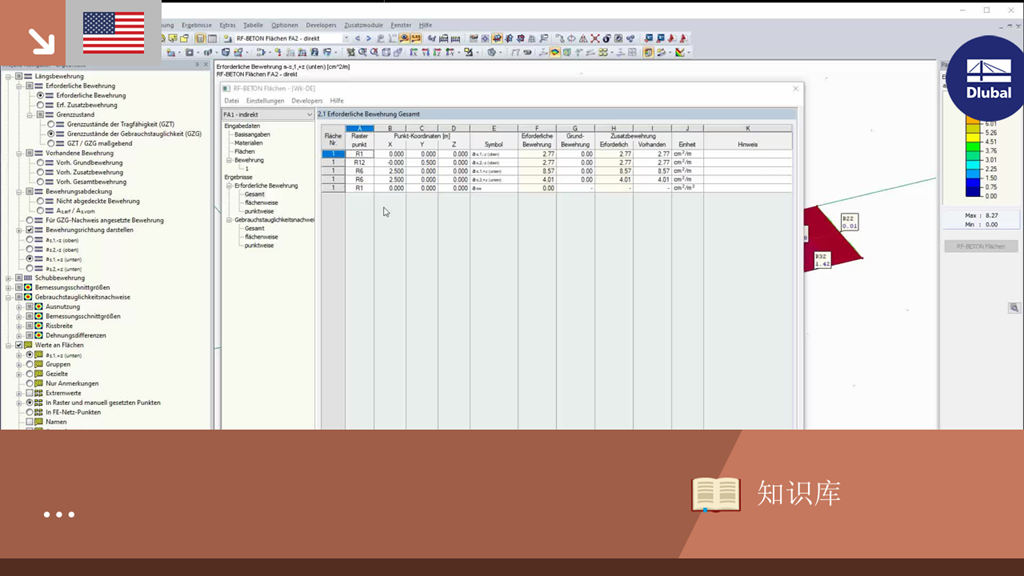The image size is (1024, 576).
Task: Click the yellow Werte an Flächen tree icon
Action: 28,345
